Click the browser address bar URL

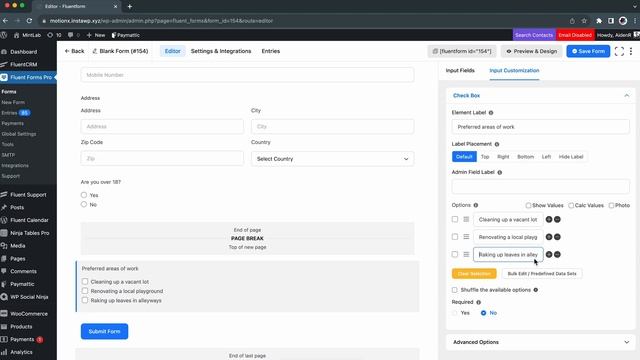(161, 21)
